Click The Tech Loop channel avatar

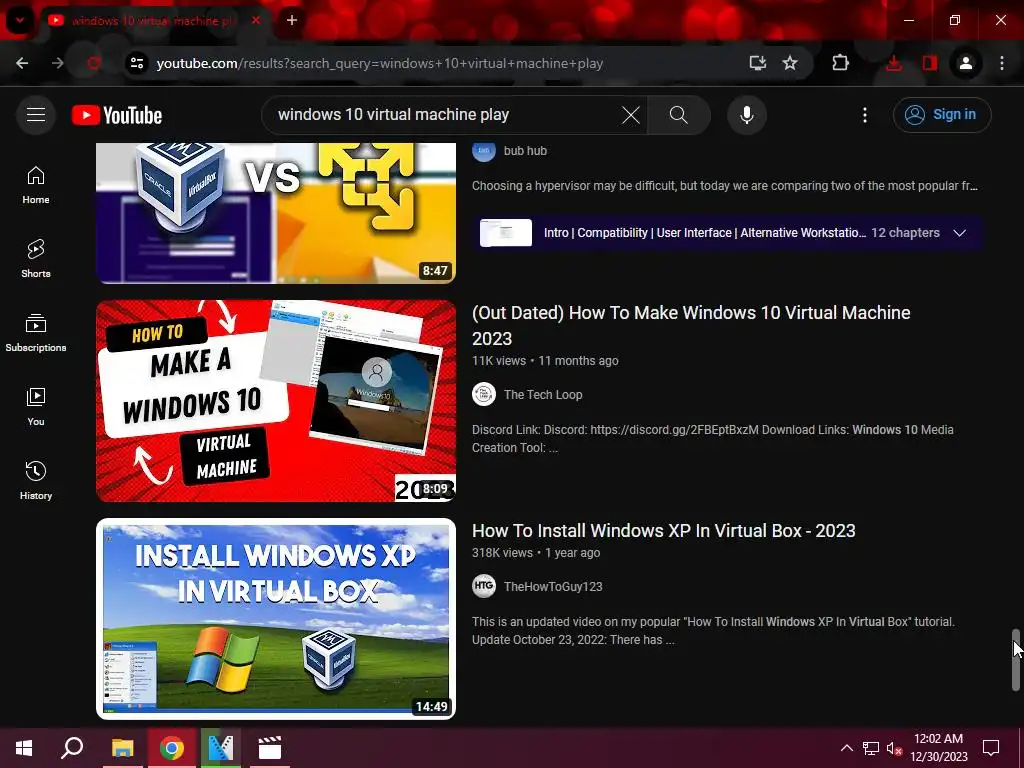(x=484, y=394)
